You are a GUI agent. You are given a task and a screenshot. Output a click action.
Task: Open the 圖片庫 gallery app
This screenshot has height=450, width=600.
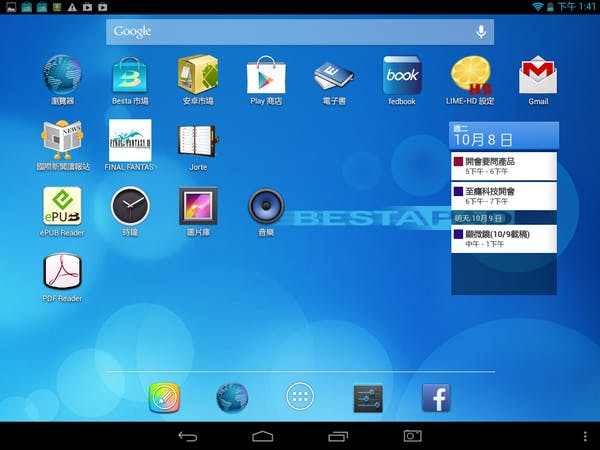coord(198,206)
